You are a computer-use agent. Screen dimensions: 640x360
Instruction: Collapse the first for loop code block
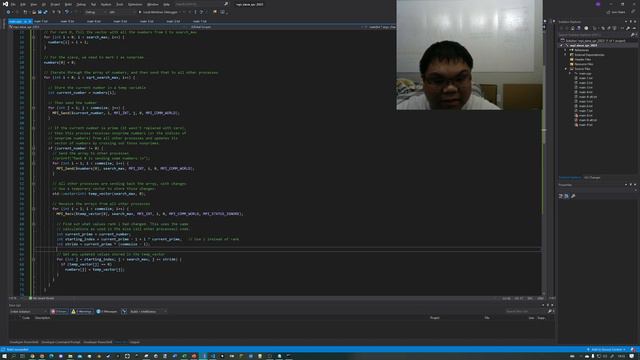click(33, 37)
